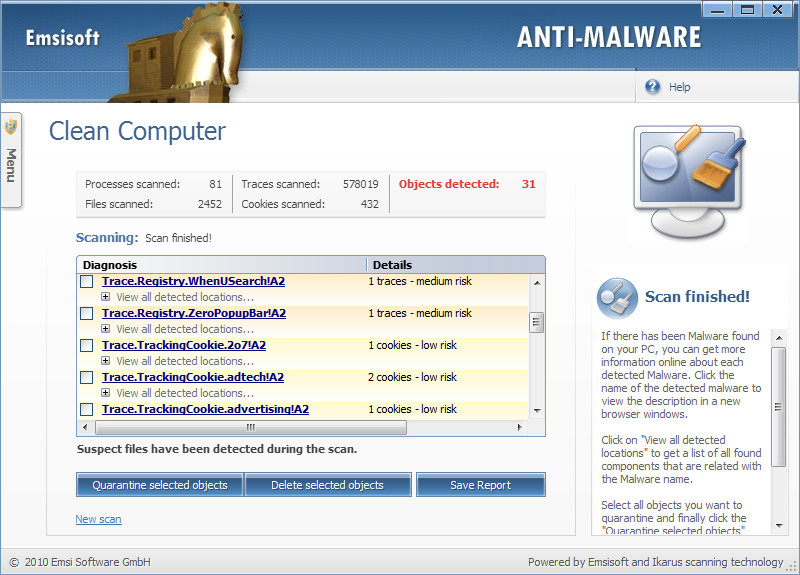Maximize the Anti-Malware window

[x=747, y=10]
